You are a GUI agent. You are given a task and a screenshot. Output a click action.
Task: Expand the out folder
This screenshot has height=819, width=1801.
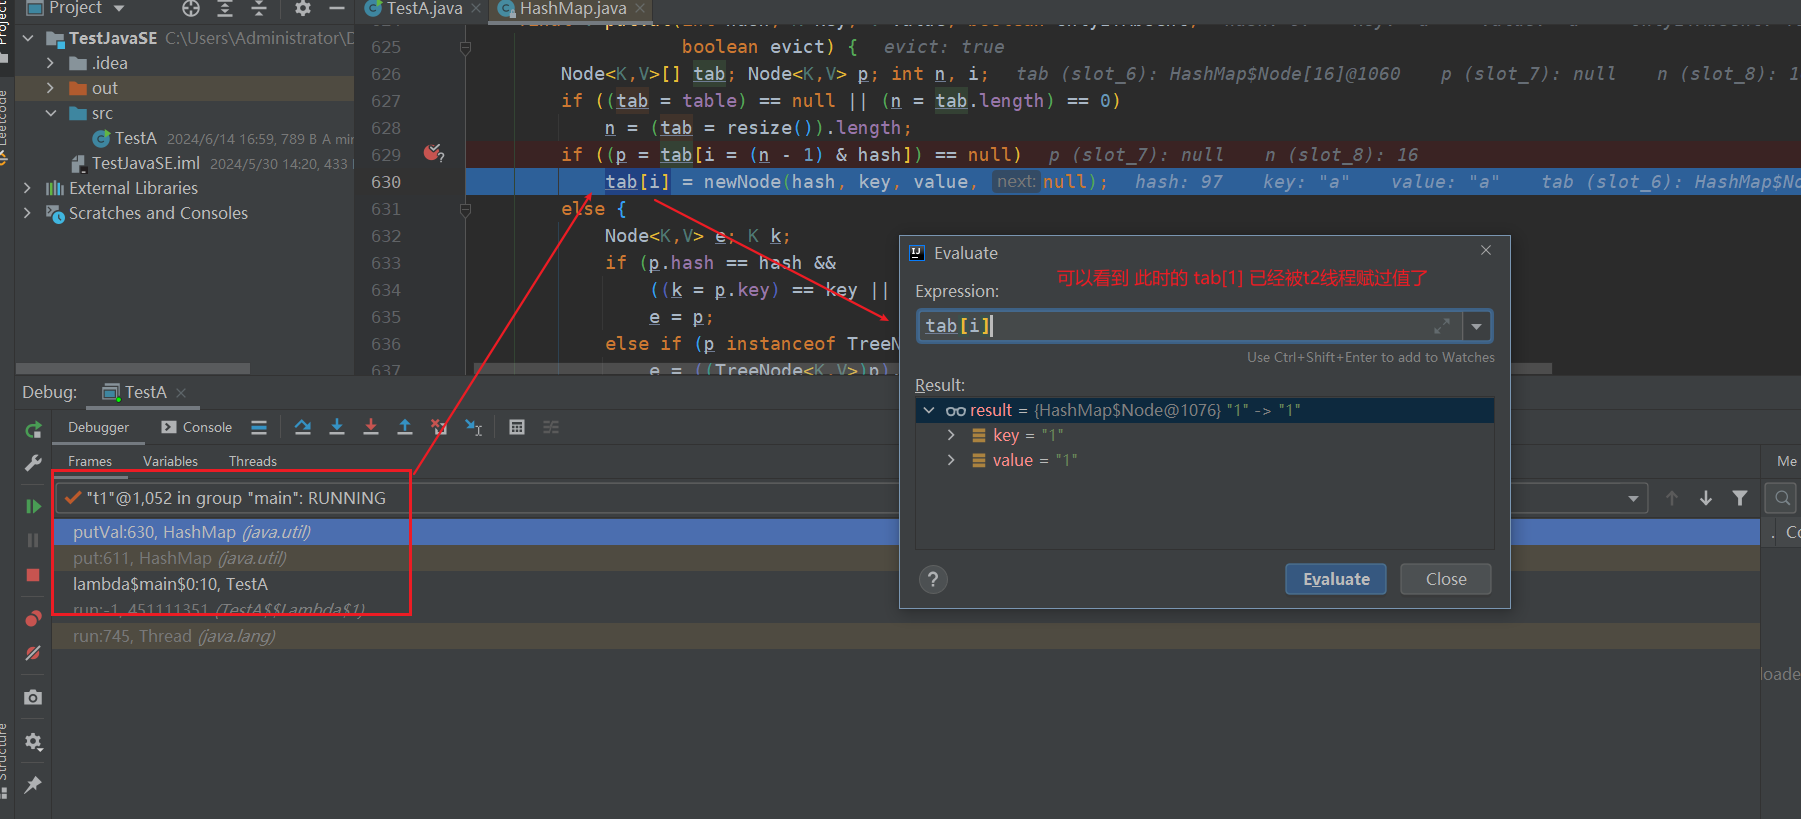point(50,88)
